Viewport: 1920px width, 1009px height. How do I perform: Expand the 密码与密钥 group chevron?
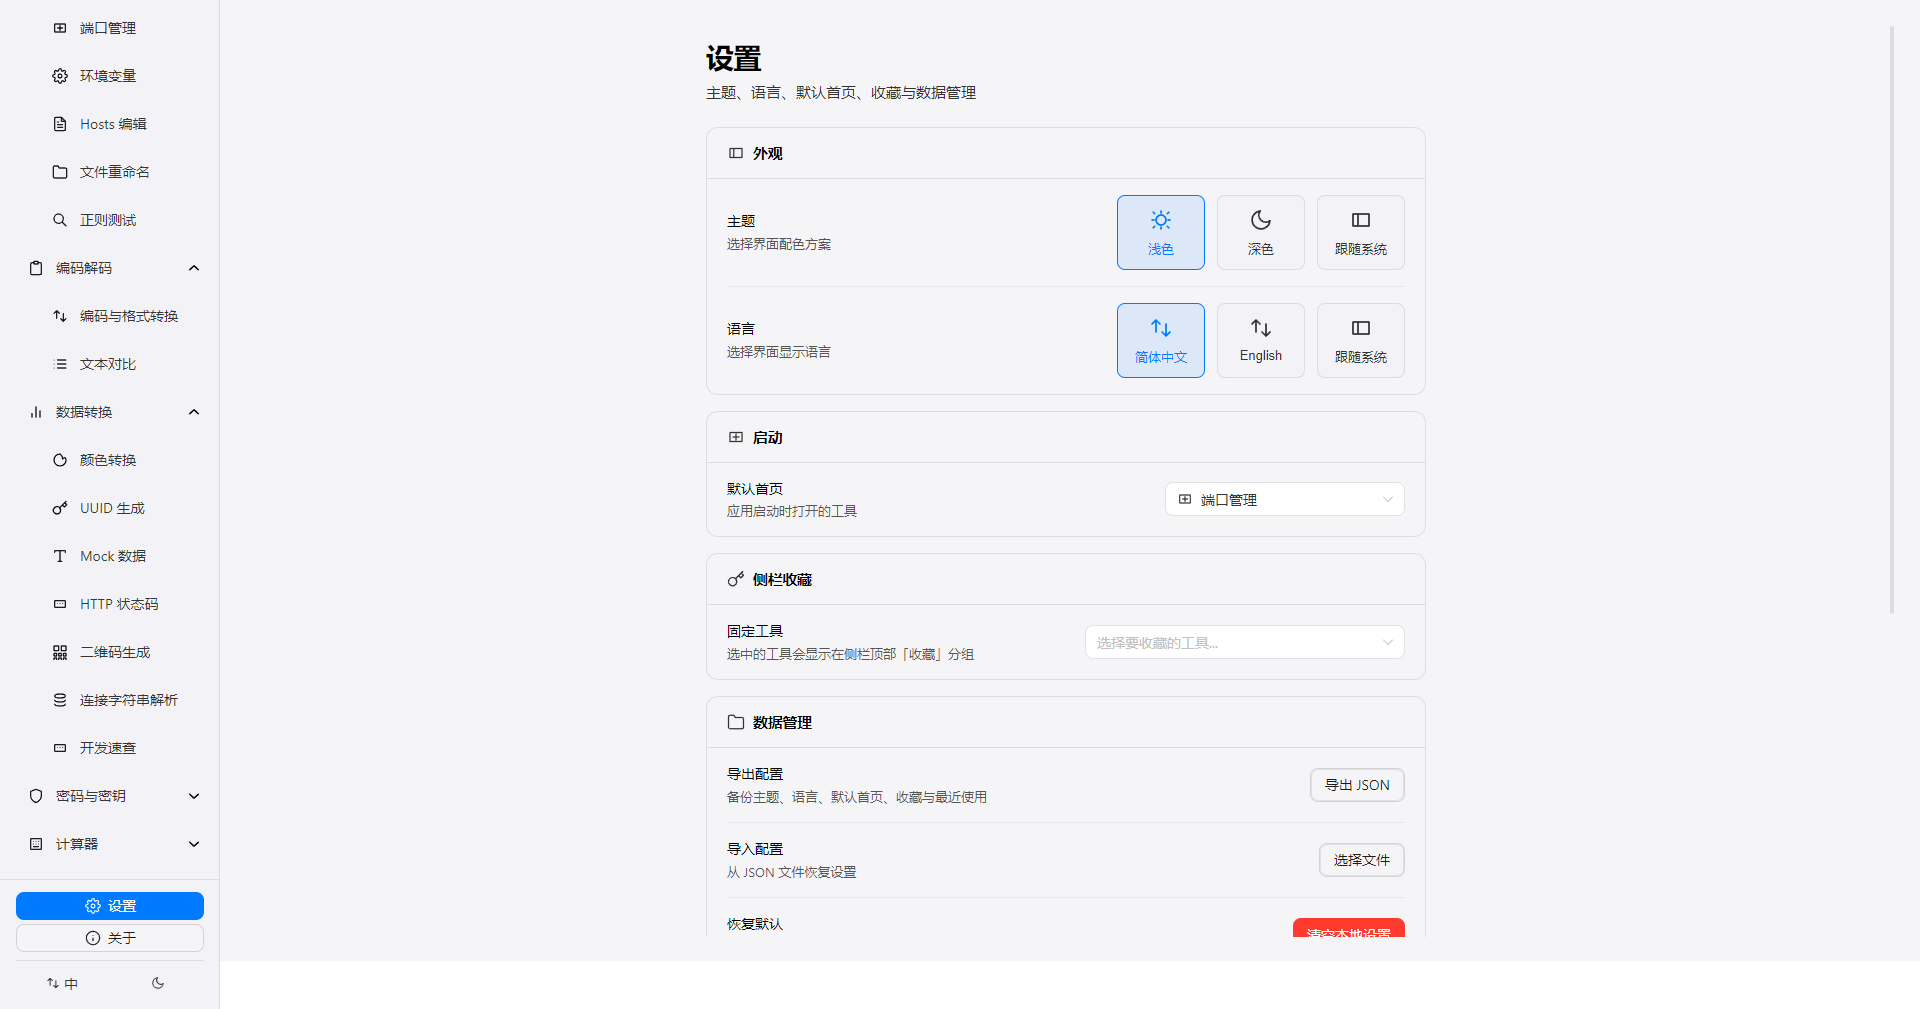pyautogui.click(x=194, y=796)
